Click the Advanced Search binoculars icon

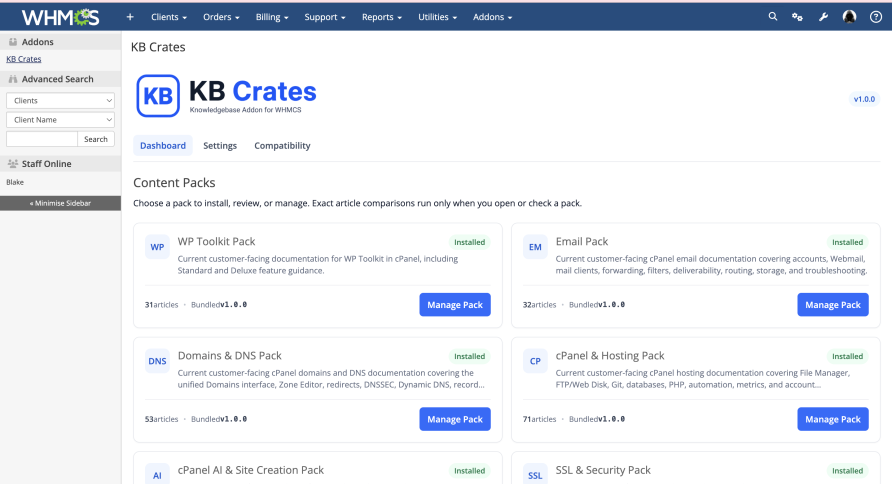pyautogui.click(x=13, y=79)
